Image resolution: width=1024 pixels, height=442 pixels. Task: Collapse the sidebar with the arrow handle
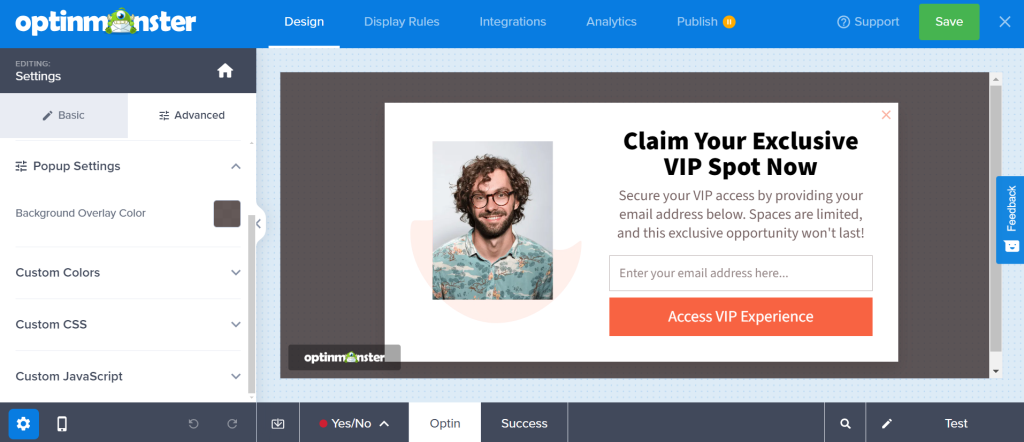coord(259,223)
